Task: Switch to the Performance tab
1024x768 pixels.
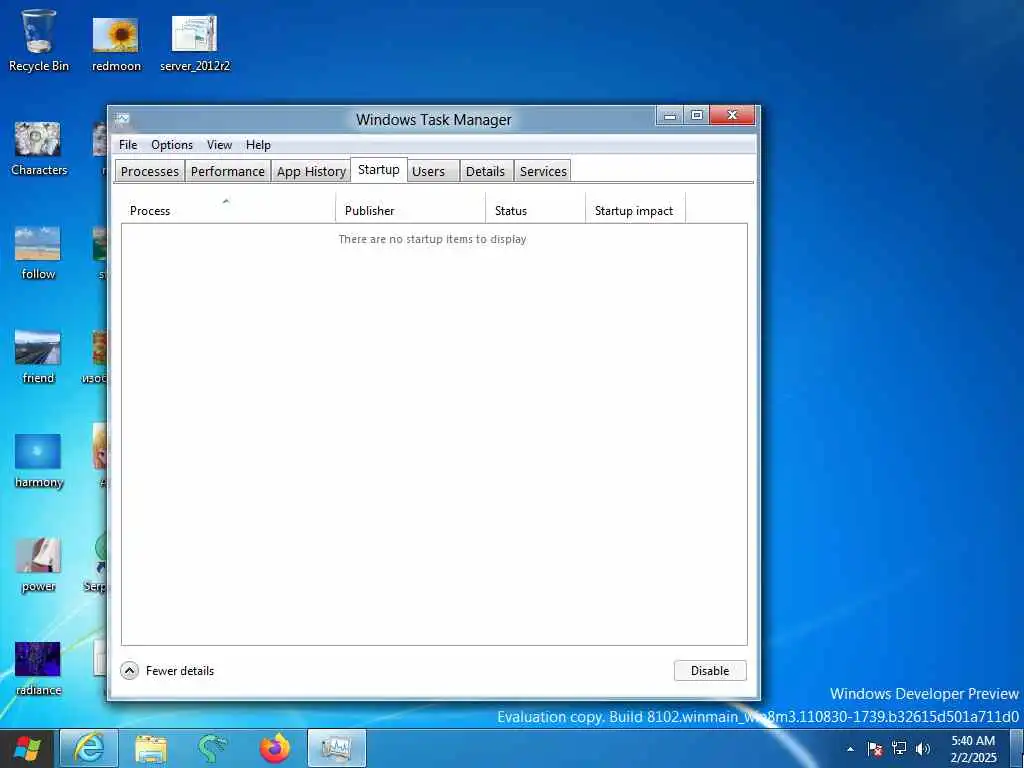Action: point(227,171)
